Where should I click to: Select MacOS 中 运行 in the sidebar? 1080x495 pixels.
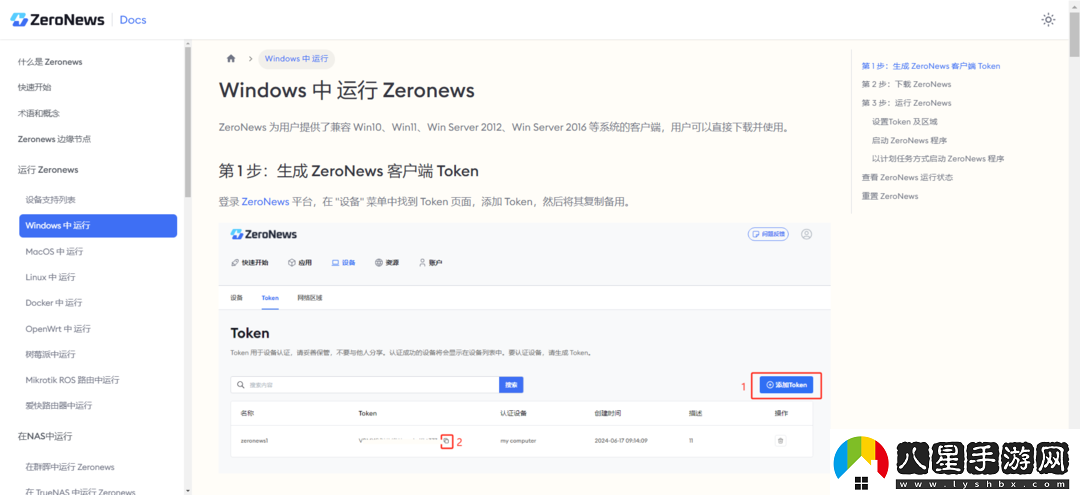tap(54, 252)
